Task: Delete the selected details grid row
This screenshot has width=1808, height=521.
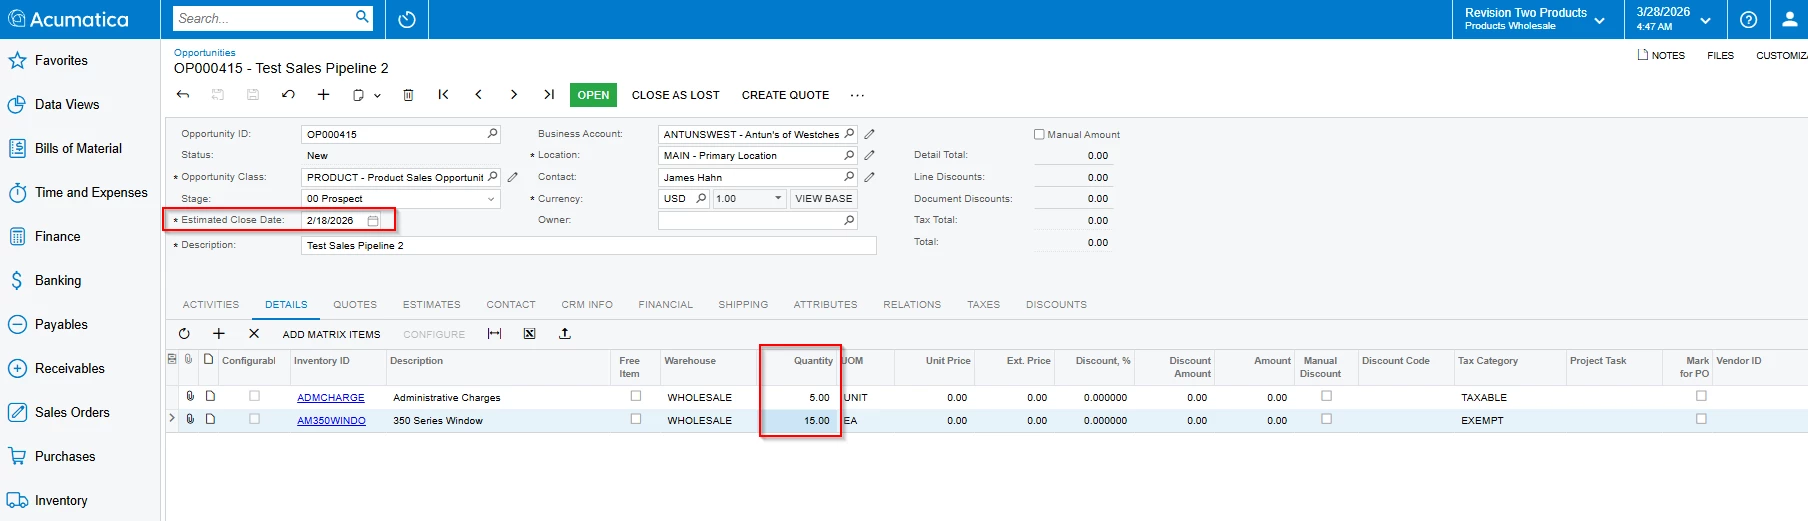Action: 254,334
